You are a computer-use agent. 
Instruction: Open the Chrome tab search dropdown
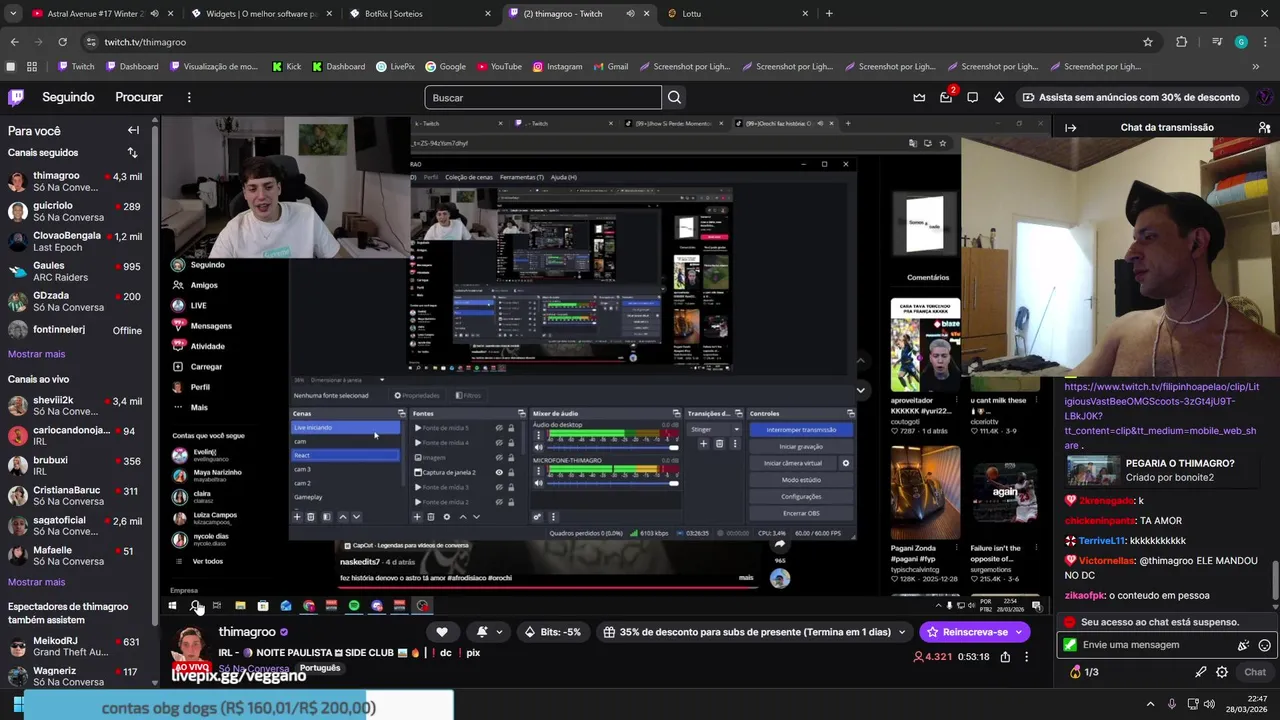pos(14,14)
